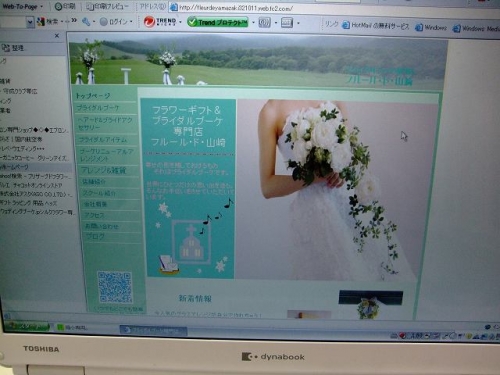The width and height of the screenshot is (500, 375).
Task: Click the Trend Micro logo icon
Action: tap(149, 22)
